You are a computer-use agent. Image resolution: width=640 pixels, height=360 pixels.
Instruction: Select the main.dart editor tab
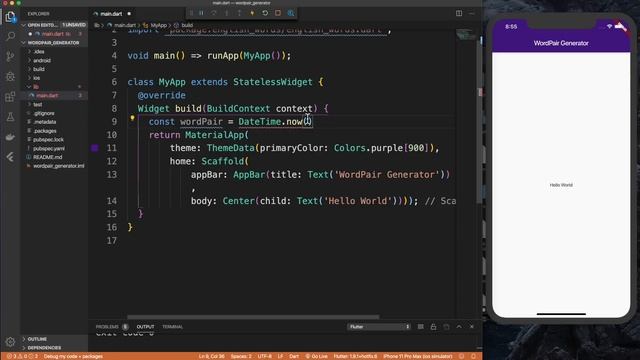(111, 14)
